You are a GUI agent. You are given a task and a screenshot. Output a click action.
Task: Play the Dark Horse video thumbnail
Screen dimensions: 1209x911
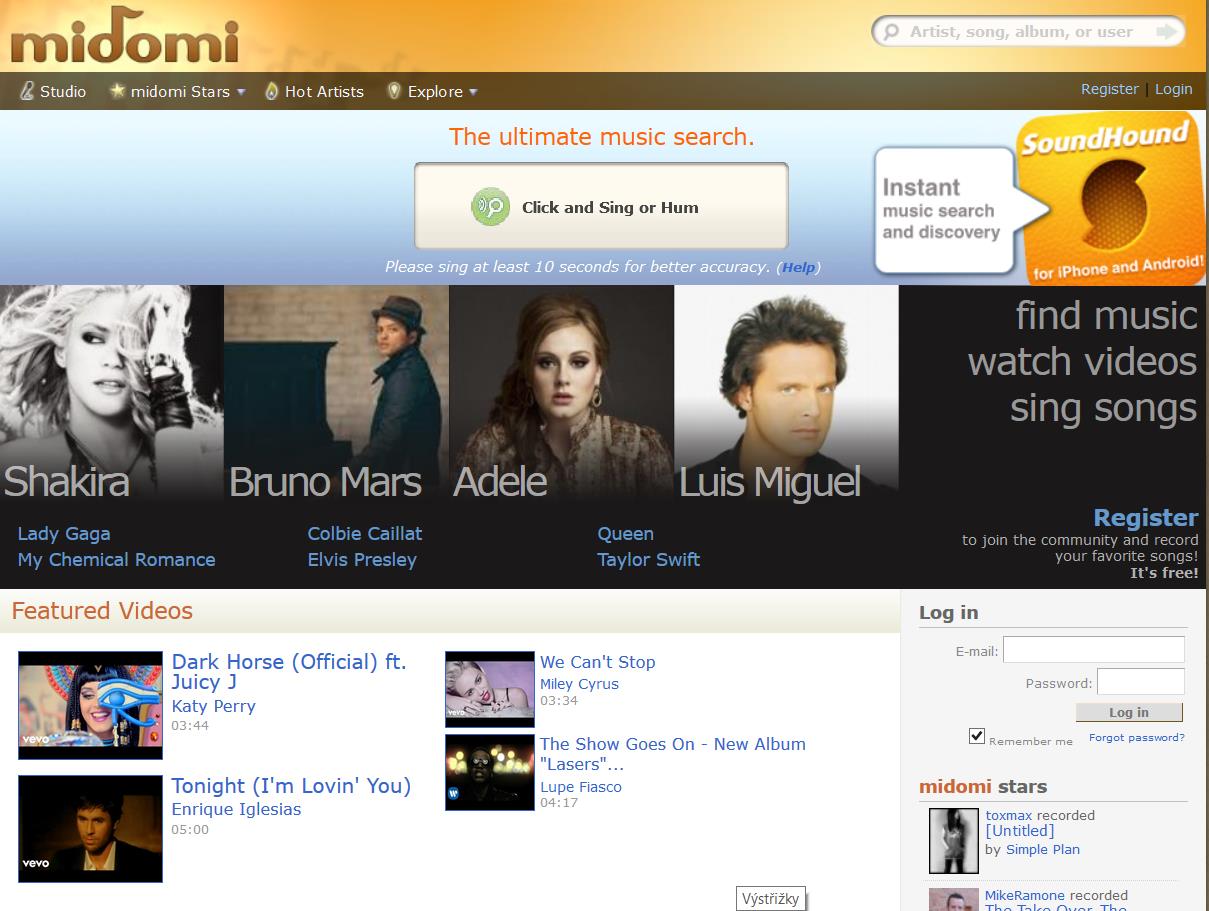[x=90, y=705]
